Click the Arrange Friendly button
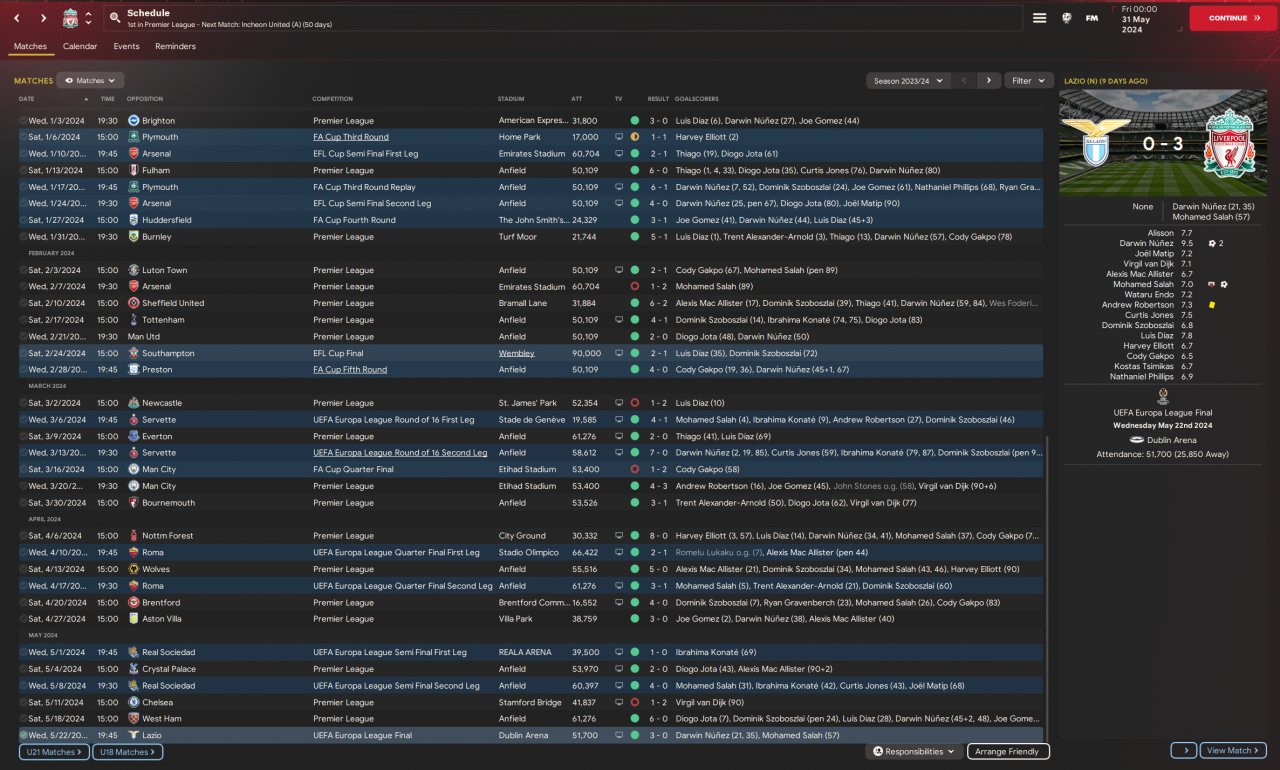Viewport: 1280px width, 770px height. [1008, 751]
